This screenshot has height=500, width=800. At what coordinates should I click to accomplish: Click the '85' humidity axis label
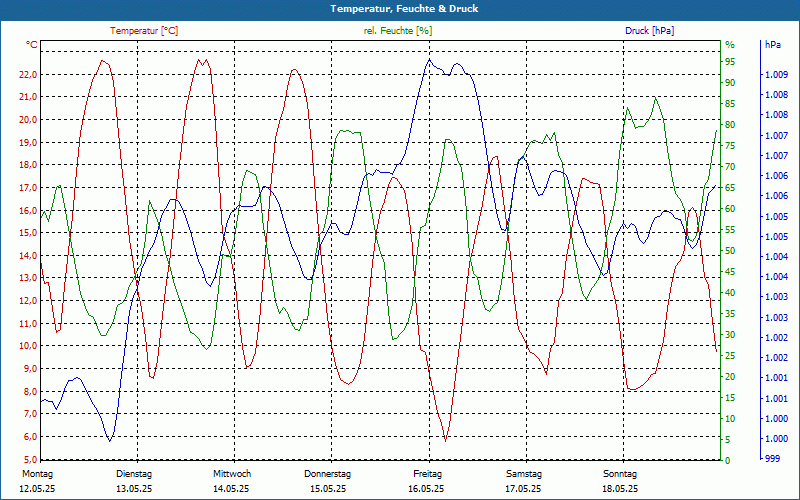(x=730, y=104)
